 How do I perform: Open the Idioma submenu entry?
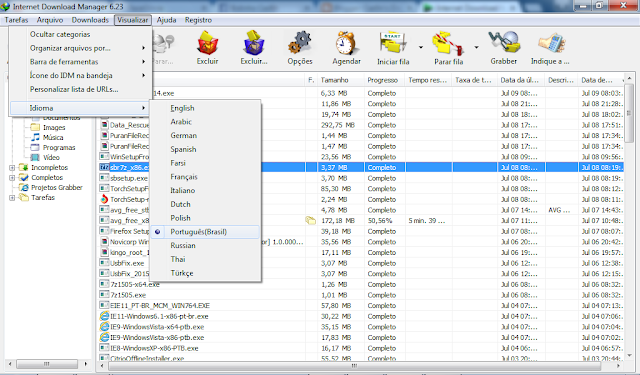coord(81,108)
